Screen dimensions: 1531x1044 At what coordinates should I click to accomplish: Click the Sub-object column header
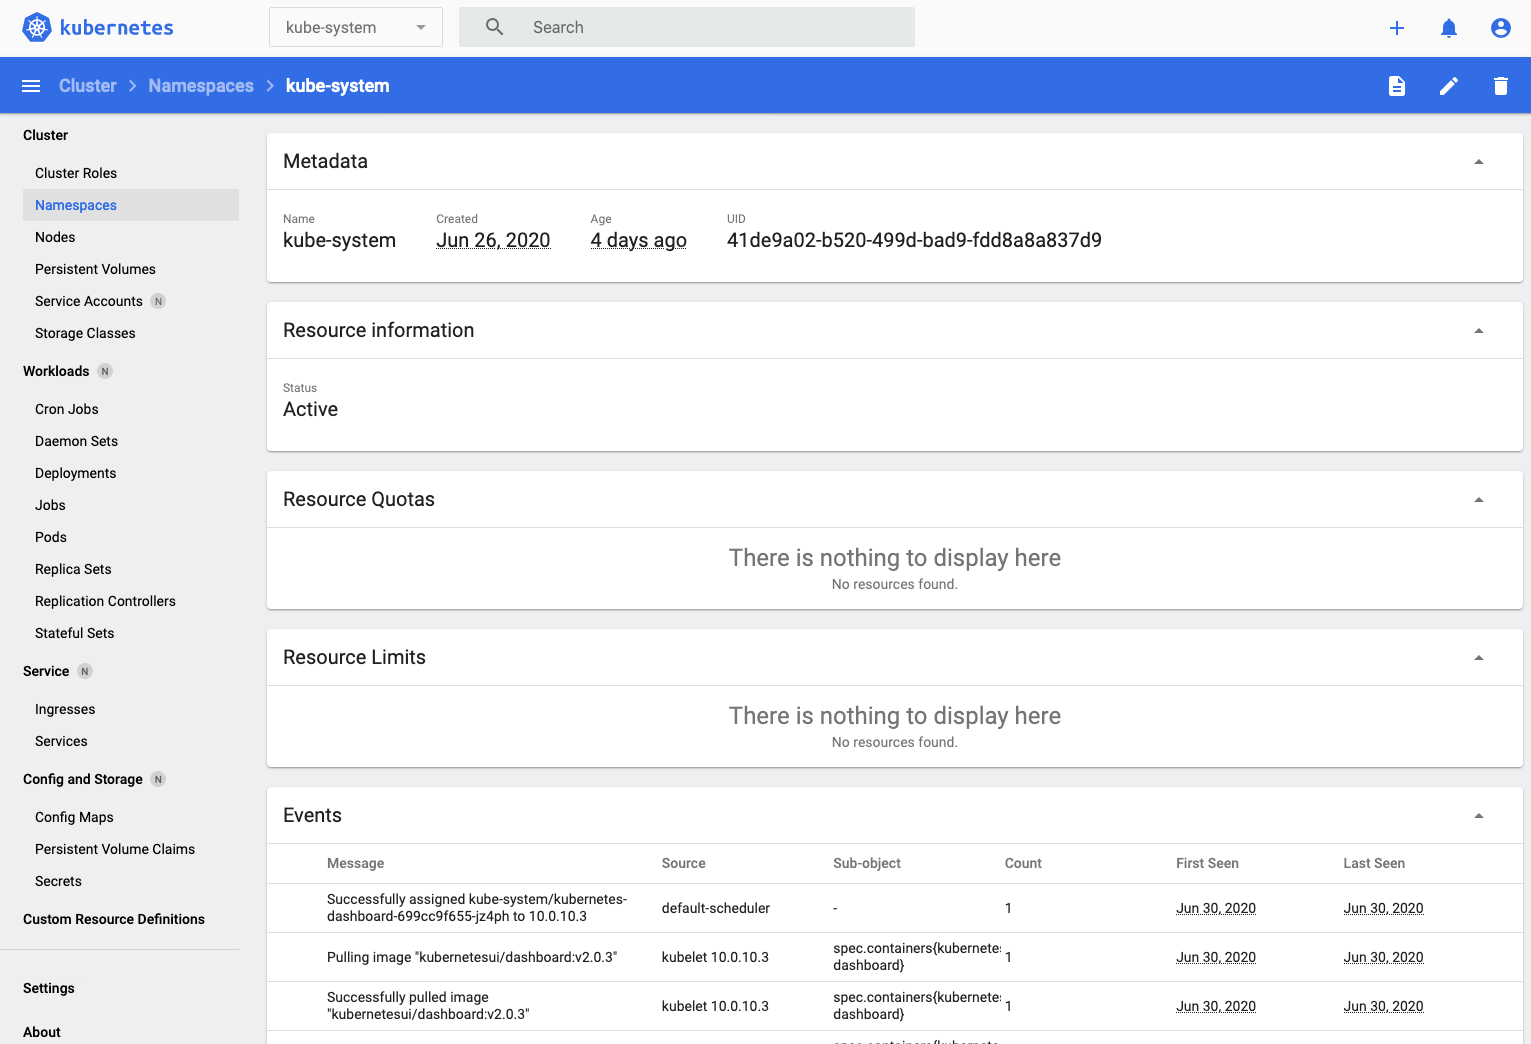(x=867, y=863)
